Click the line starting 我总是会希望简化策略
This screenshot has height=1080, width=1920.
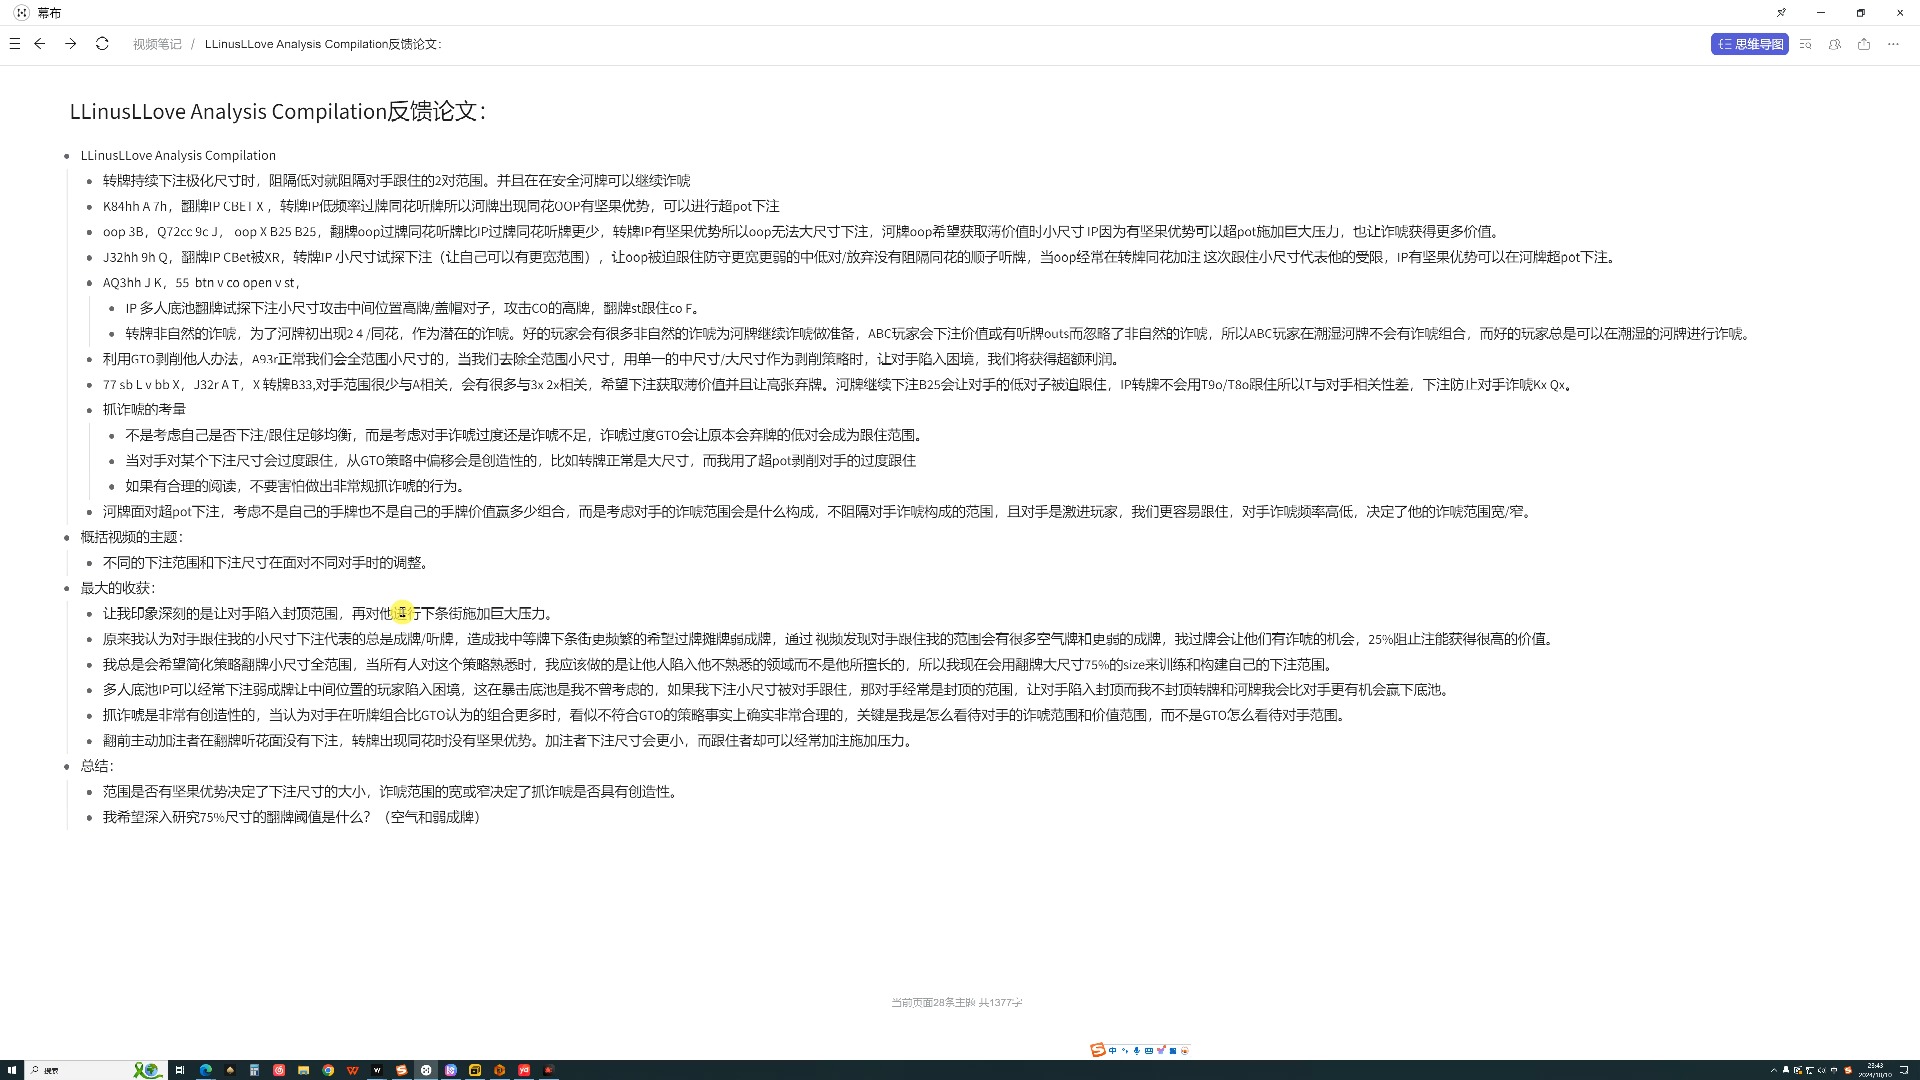[720, 664]
